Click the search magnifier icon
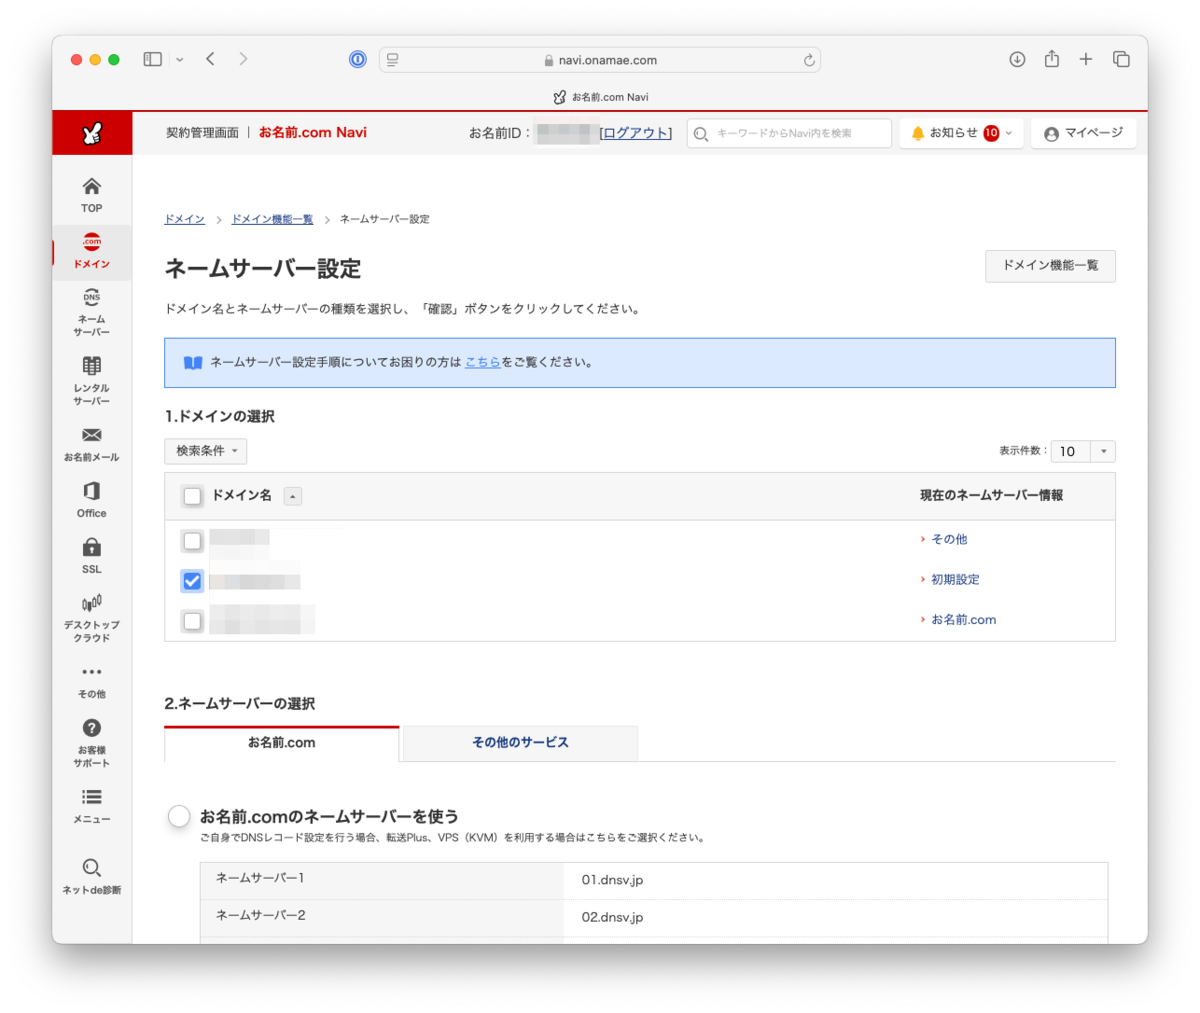 (701, 134)
